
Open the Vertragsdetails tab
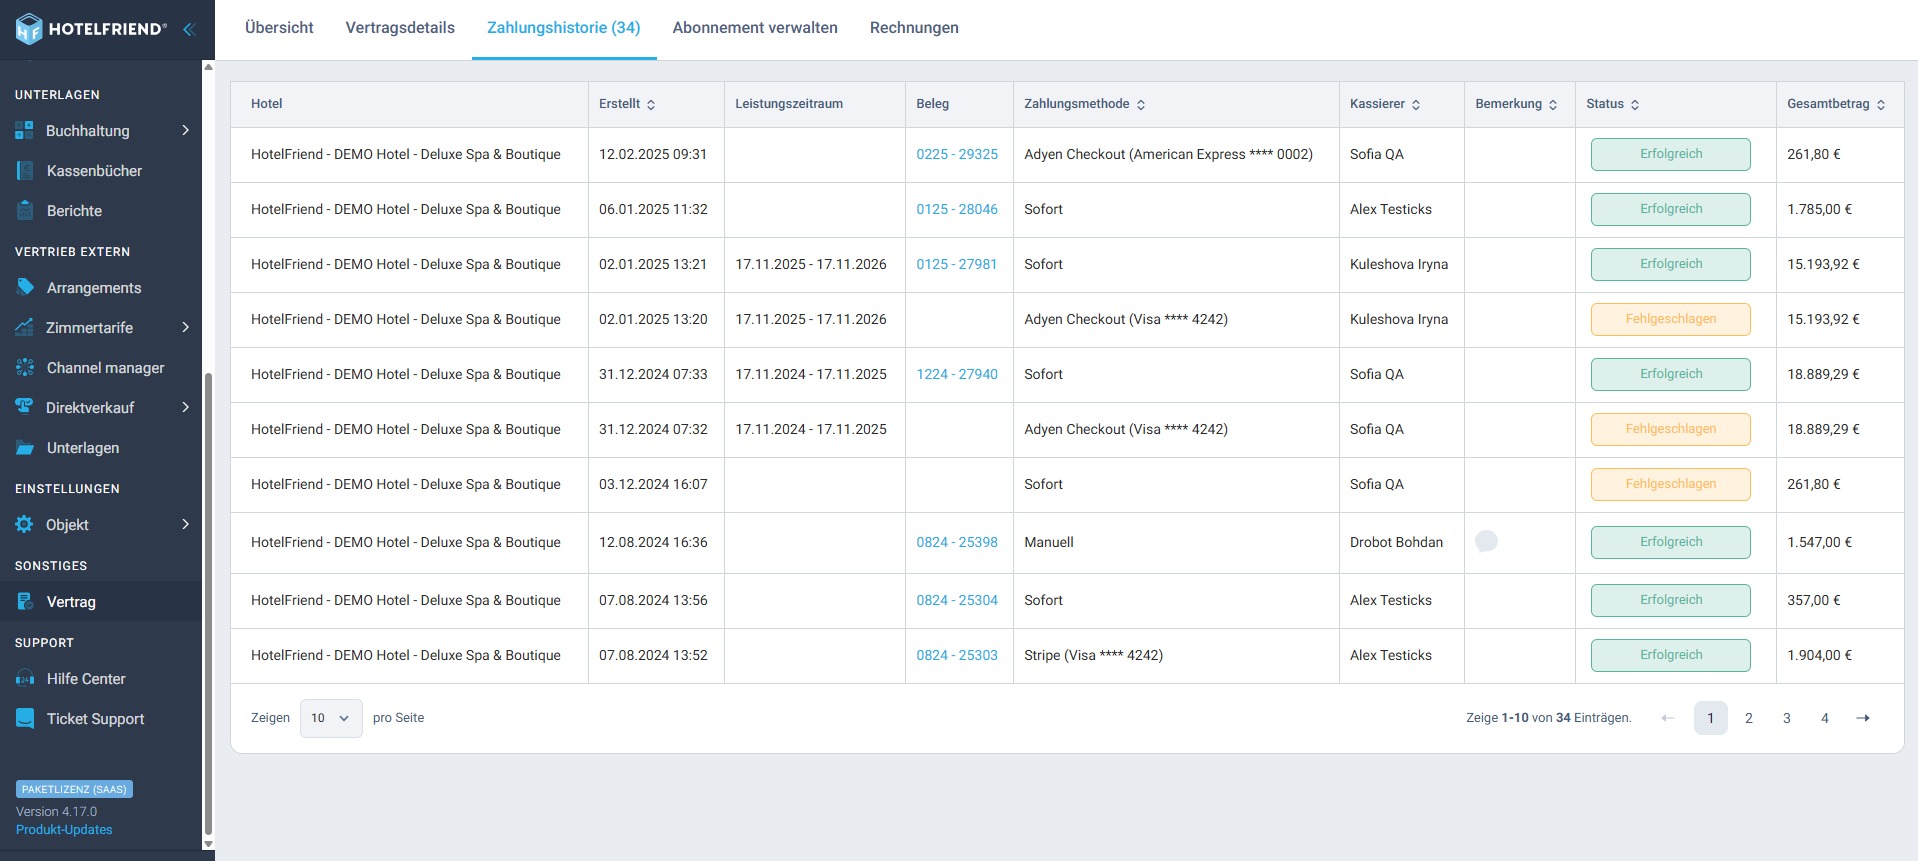coord(400,28)
